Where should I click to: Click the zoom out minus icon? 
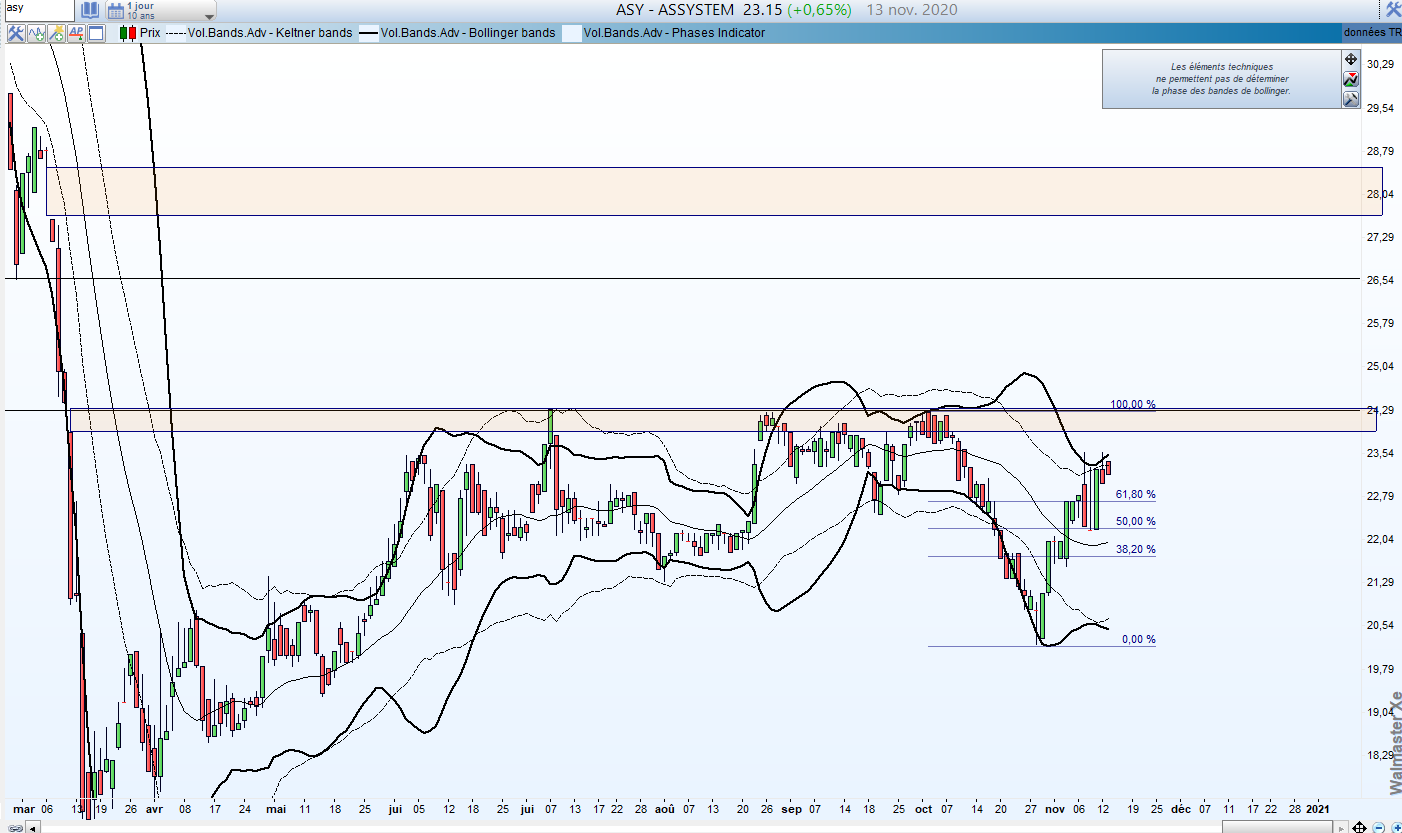(1378, 827)
